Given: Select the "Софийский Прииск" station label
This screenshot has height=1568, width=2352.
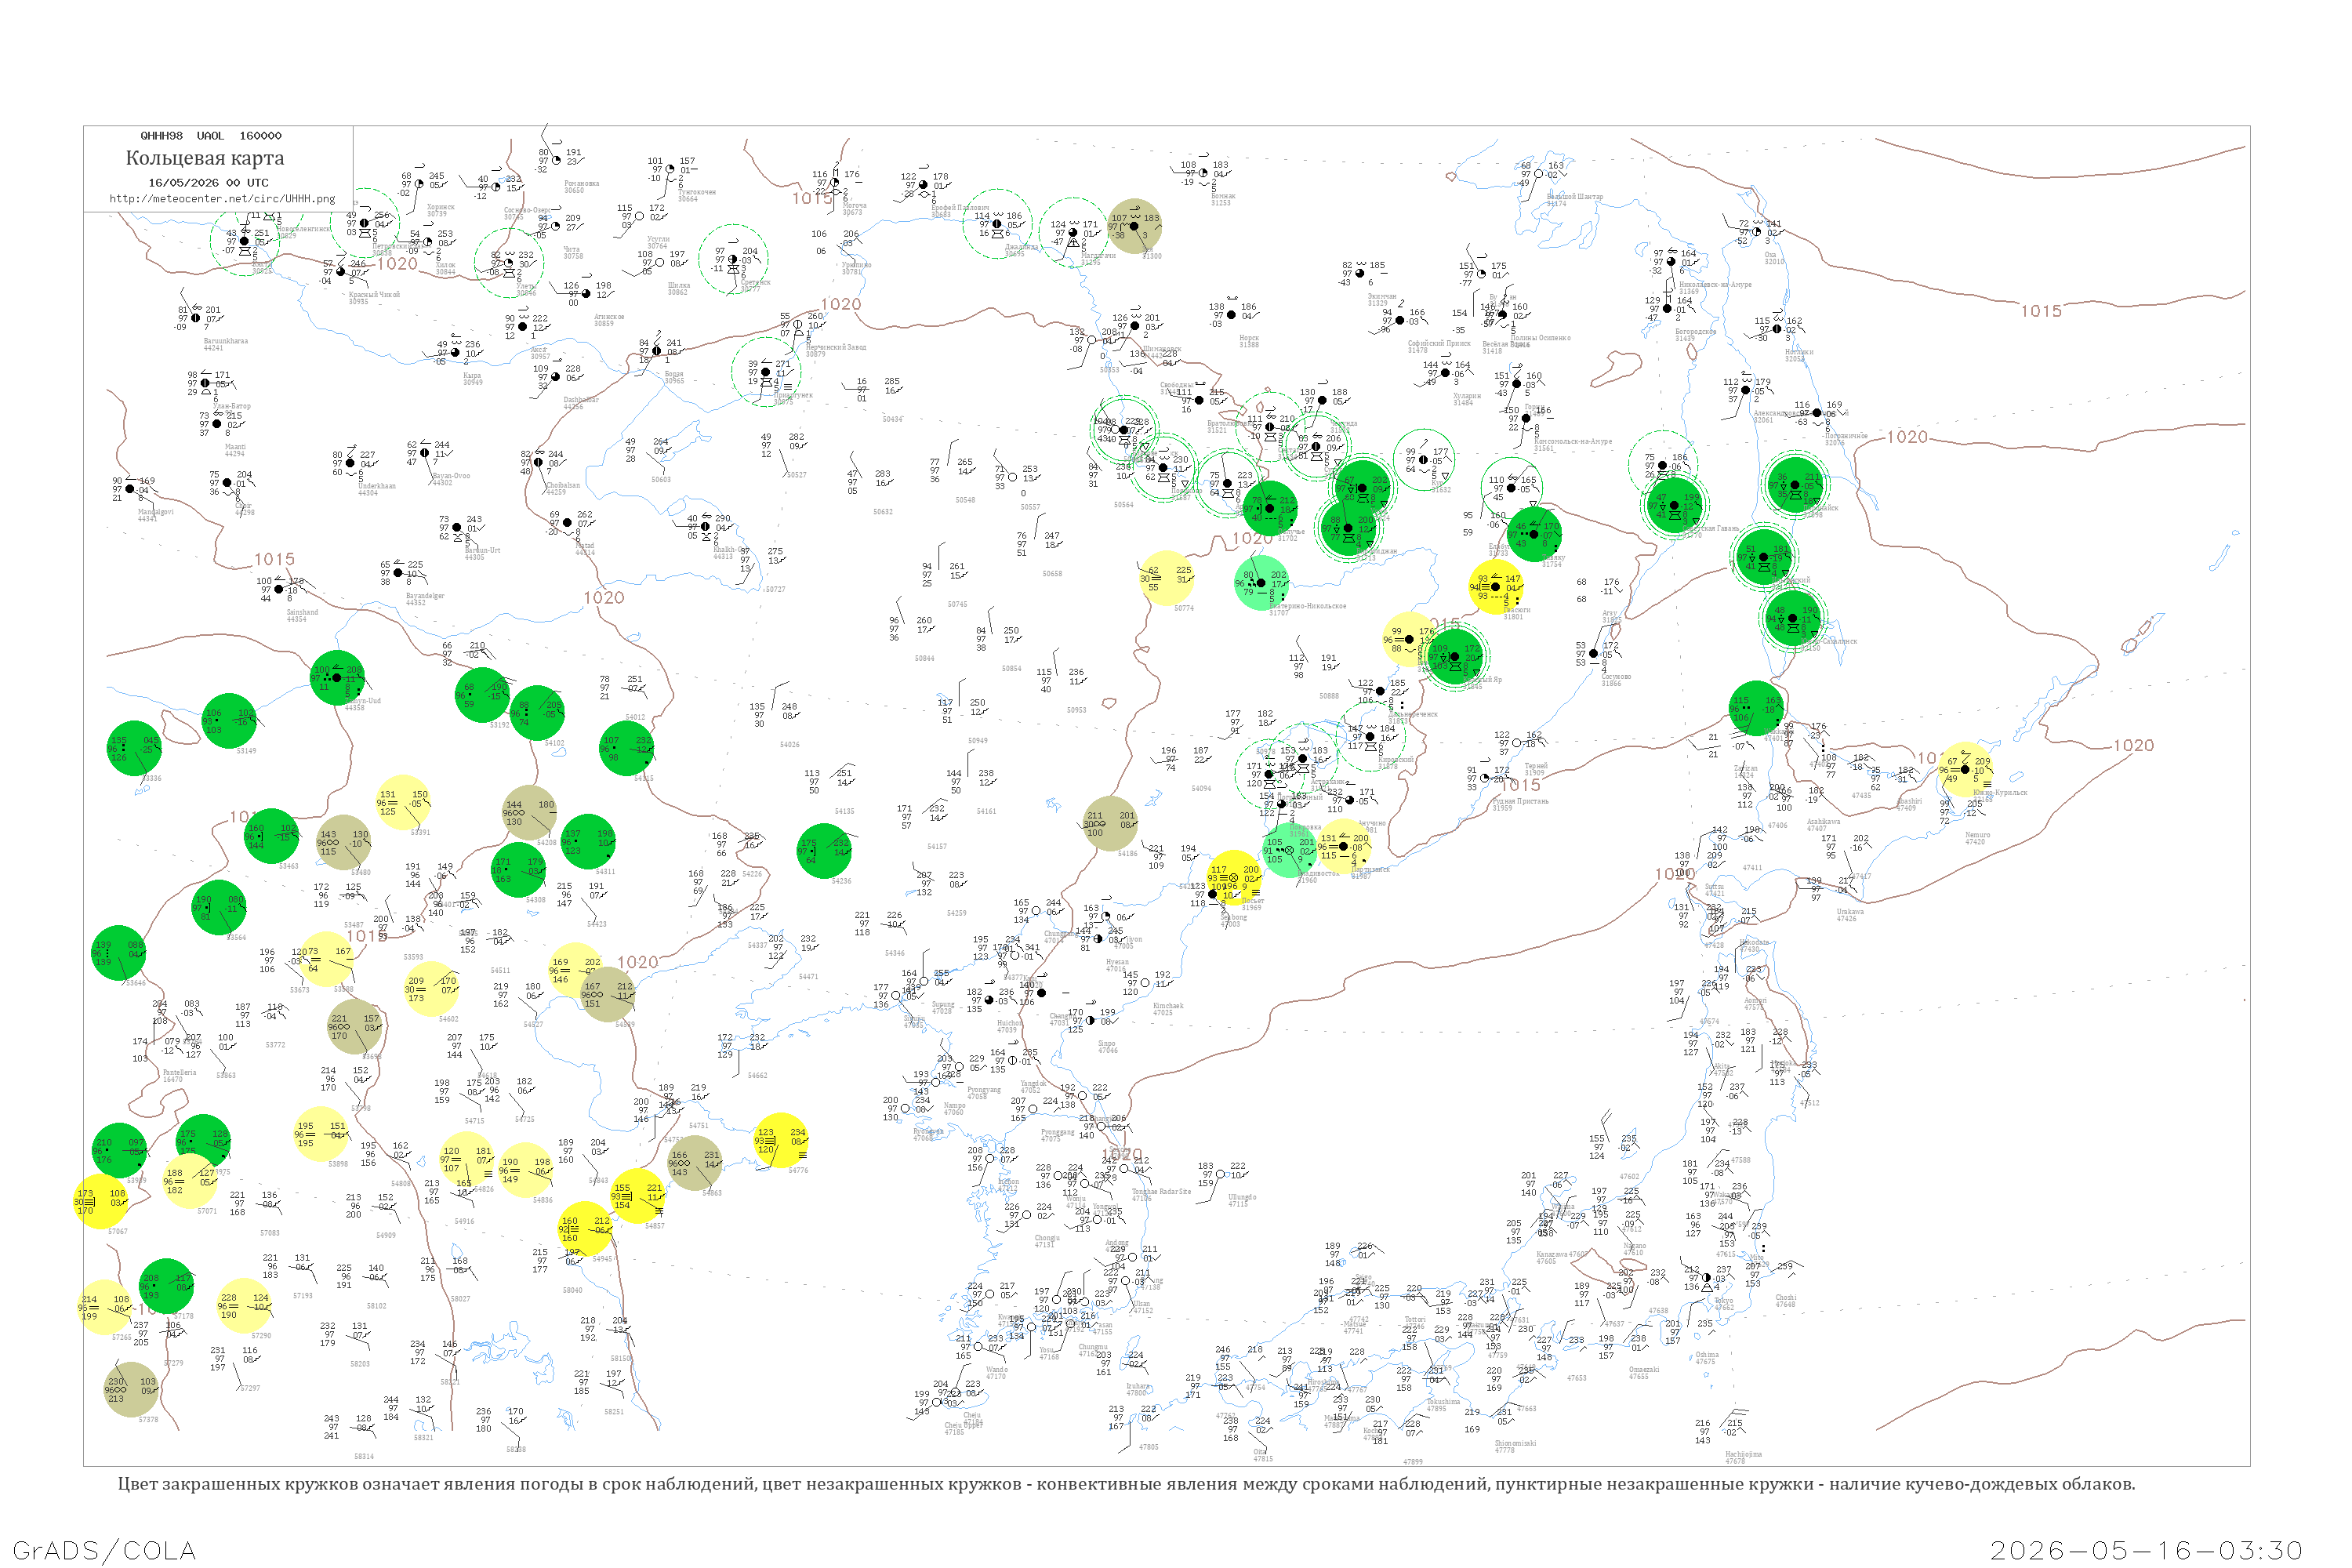Looking at the screenshot, I should click(x=1439, y=347).
